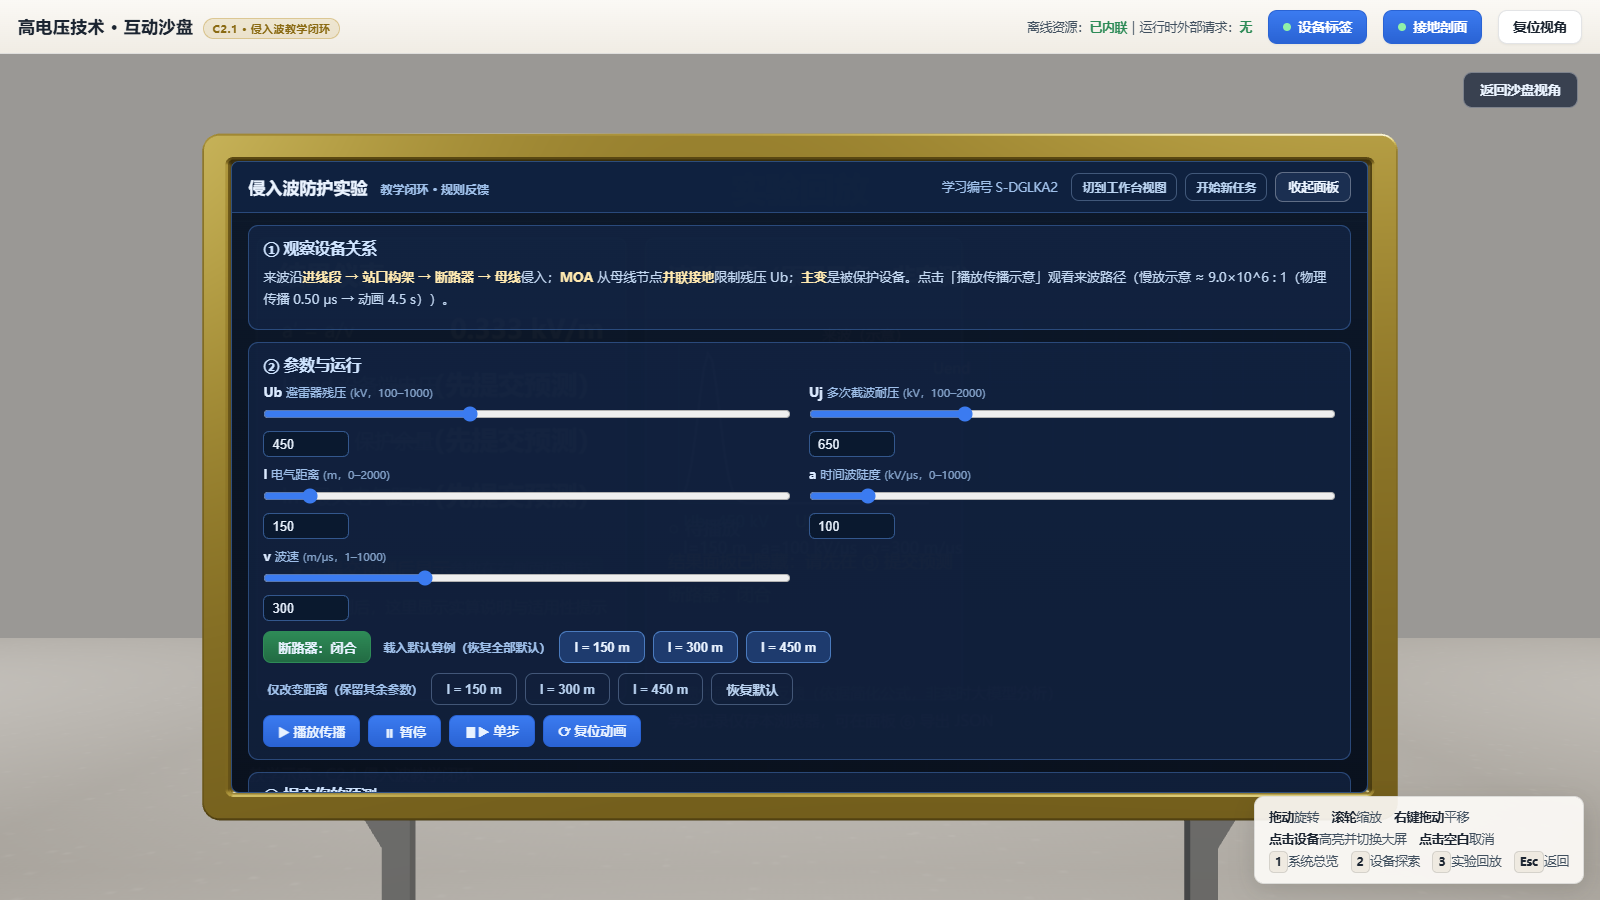1600x900 pixels.
Task: Load default example l = 450 m
Action: 788,647
